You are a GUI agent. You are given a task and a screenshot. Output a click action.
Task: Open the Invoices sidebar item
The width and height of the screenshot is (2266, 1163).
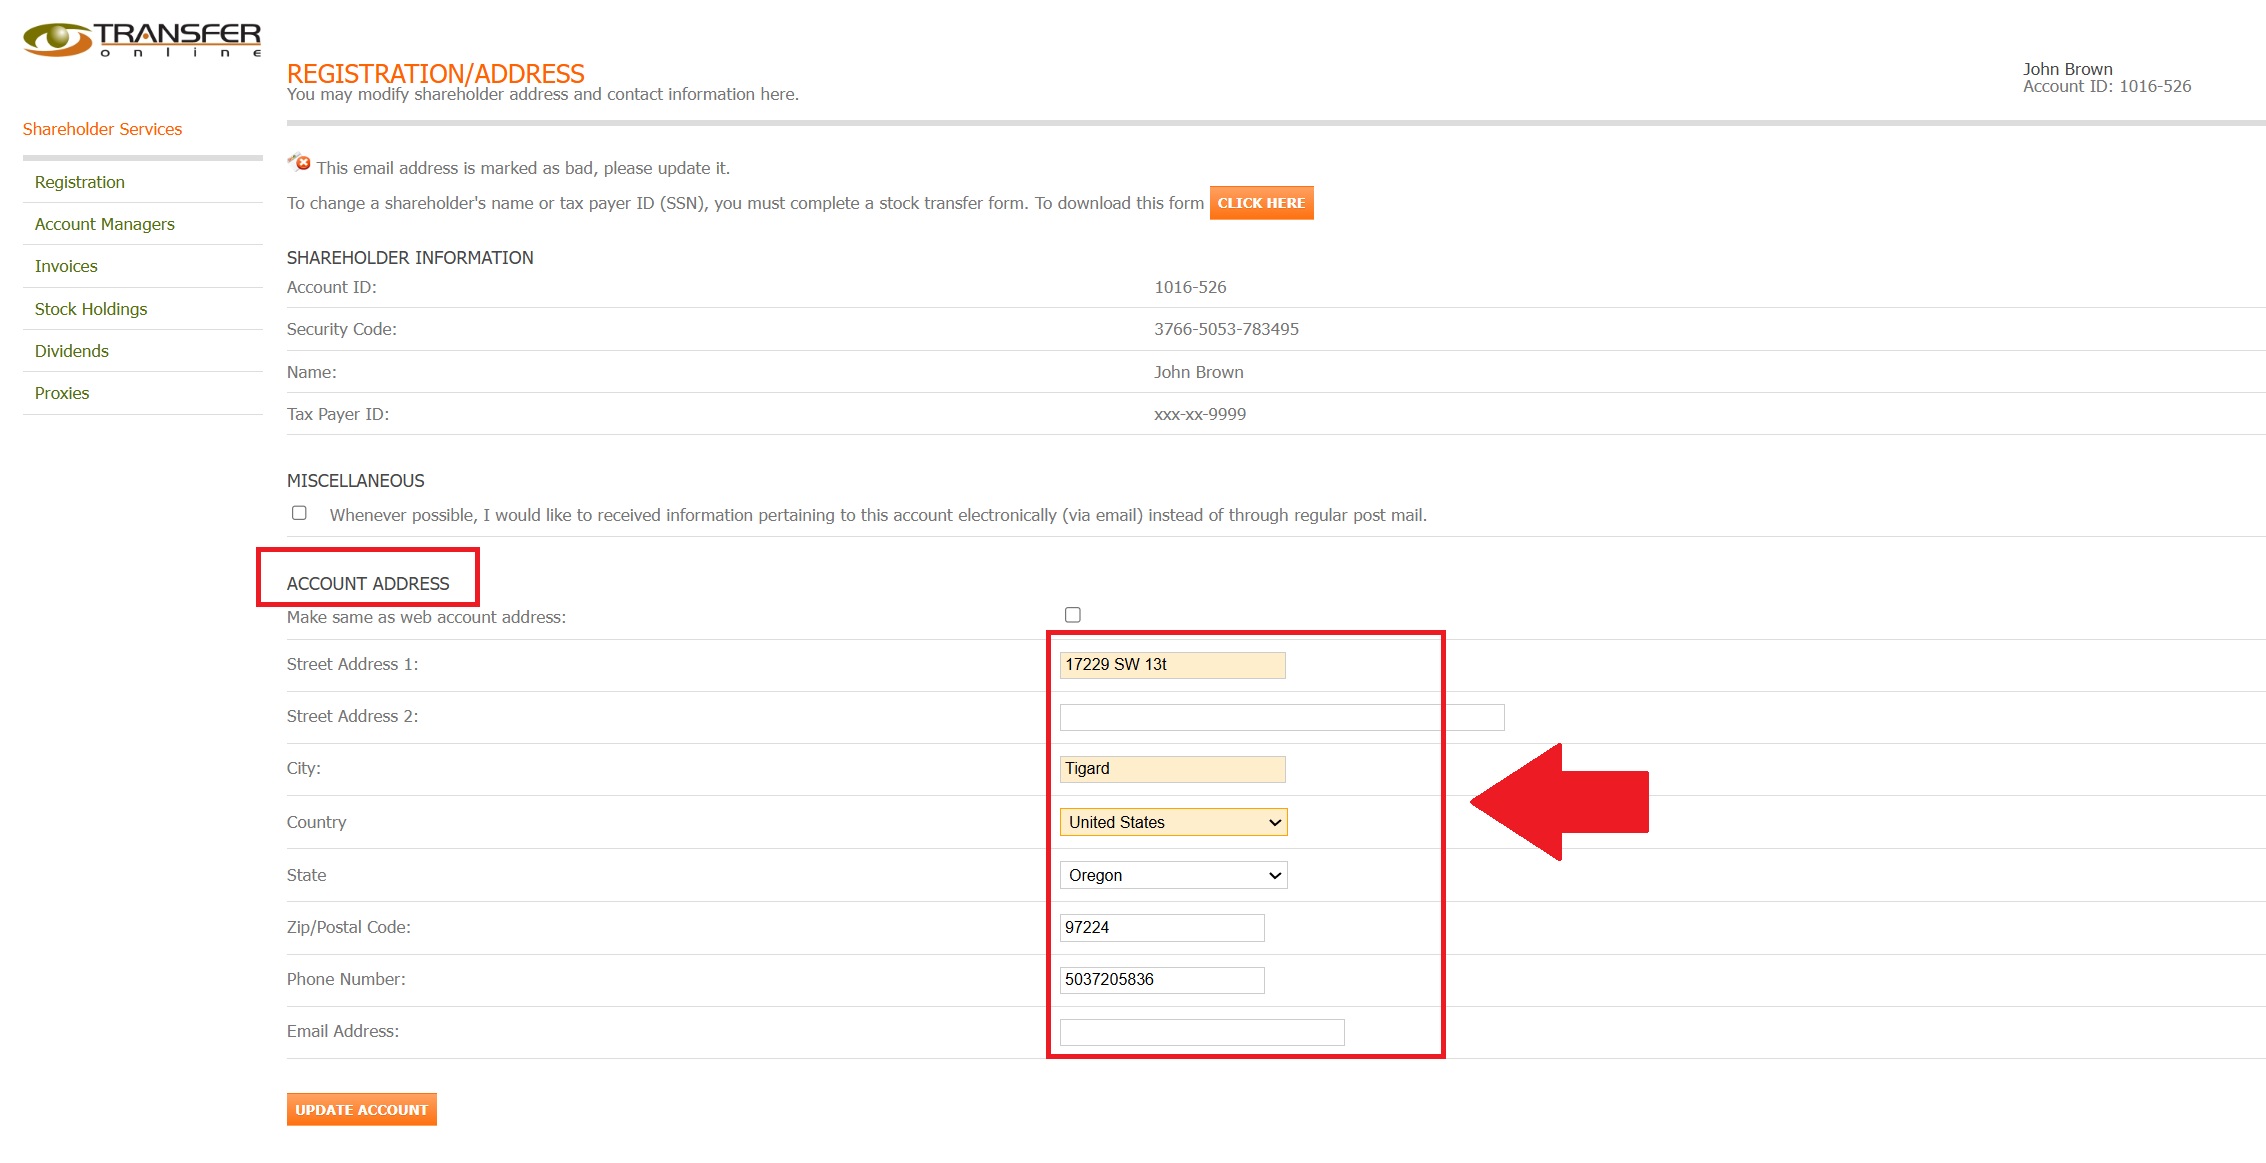pos(66,266)
